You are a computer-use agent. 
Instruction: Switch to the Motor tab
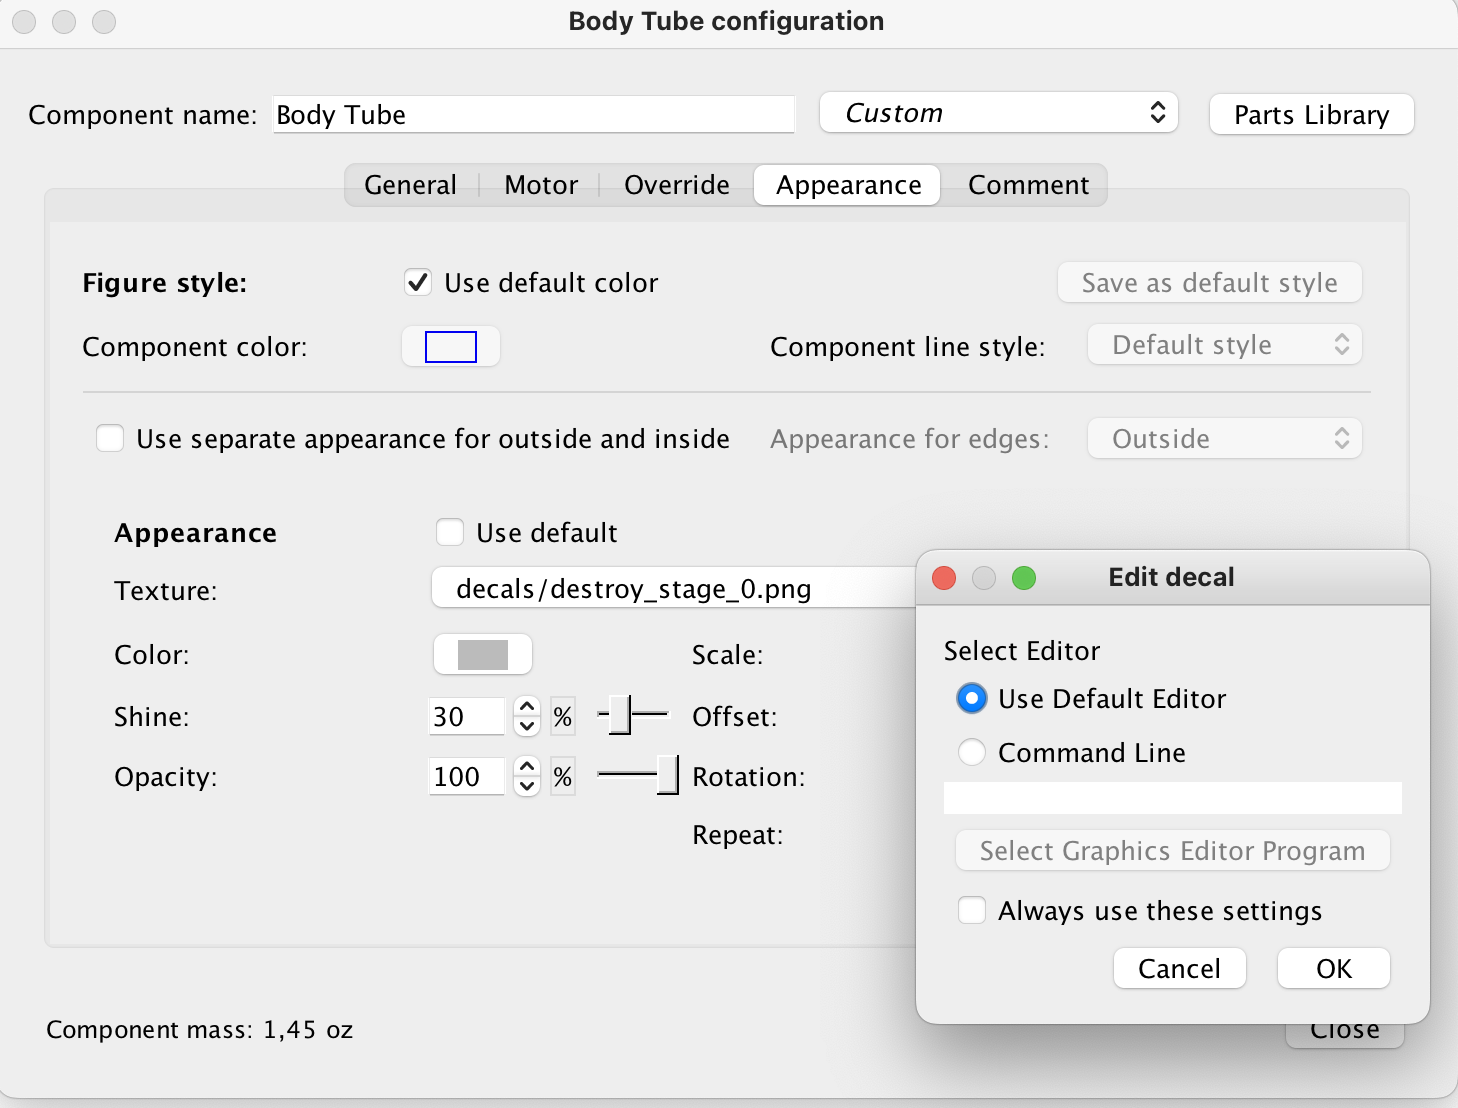(540, 185)
